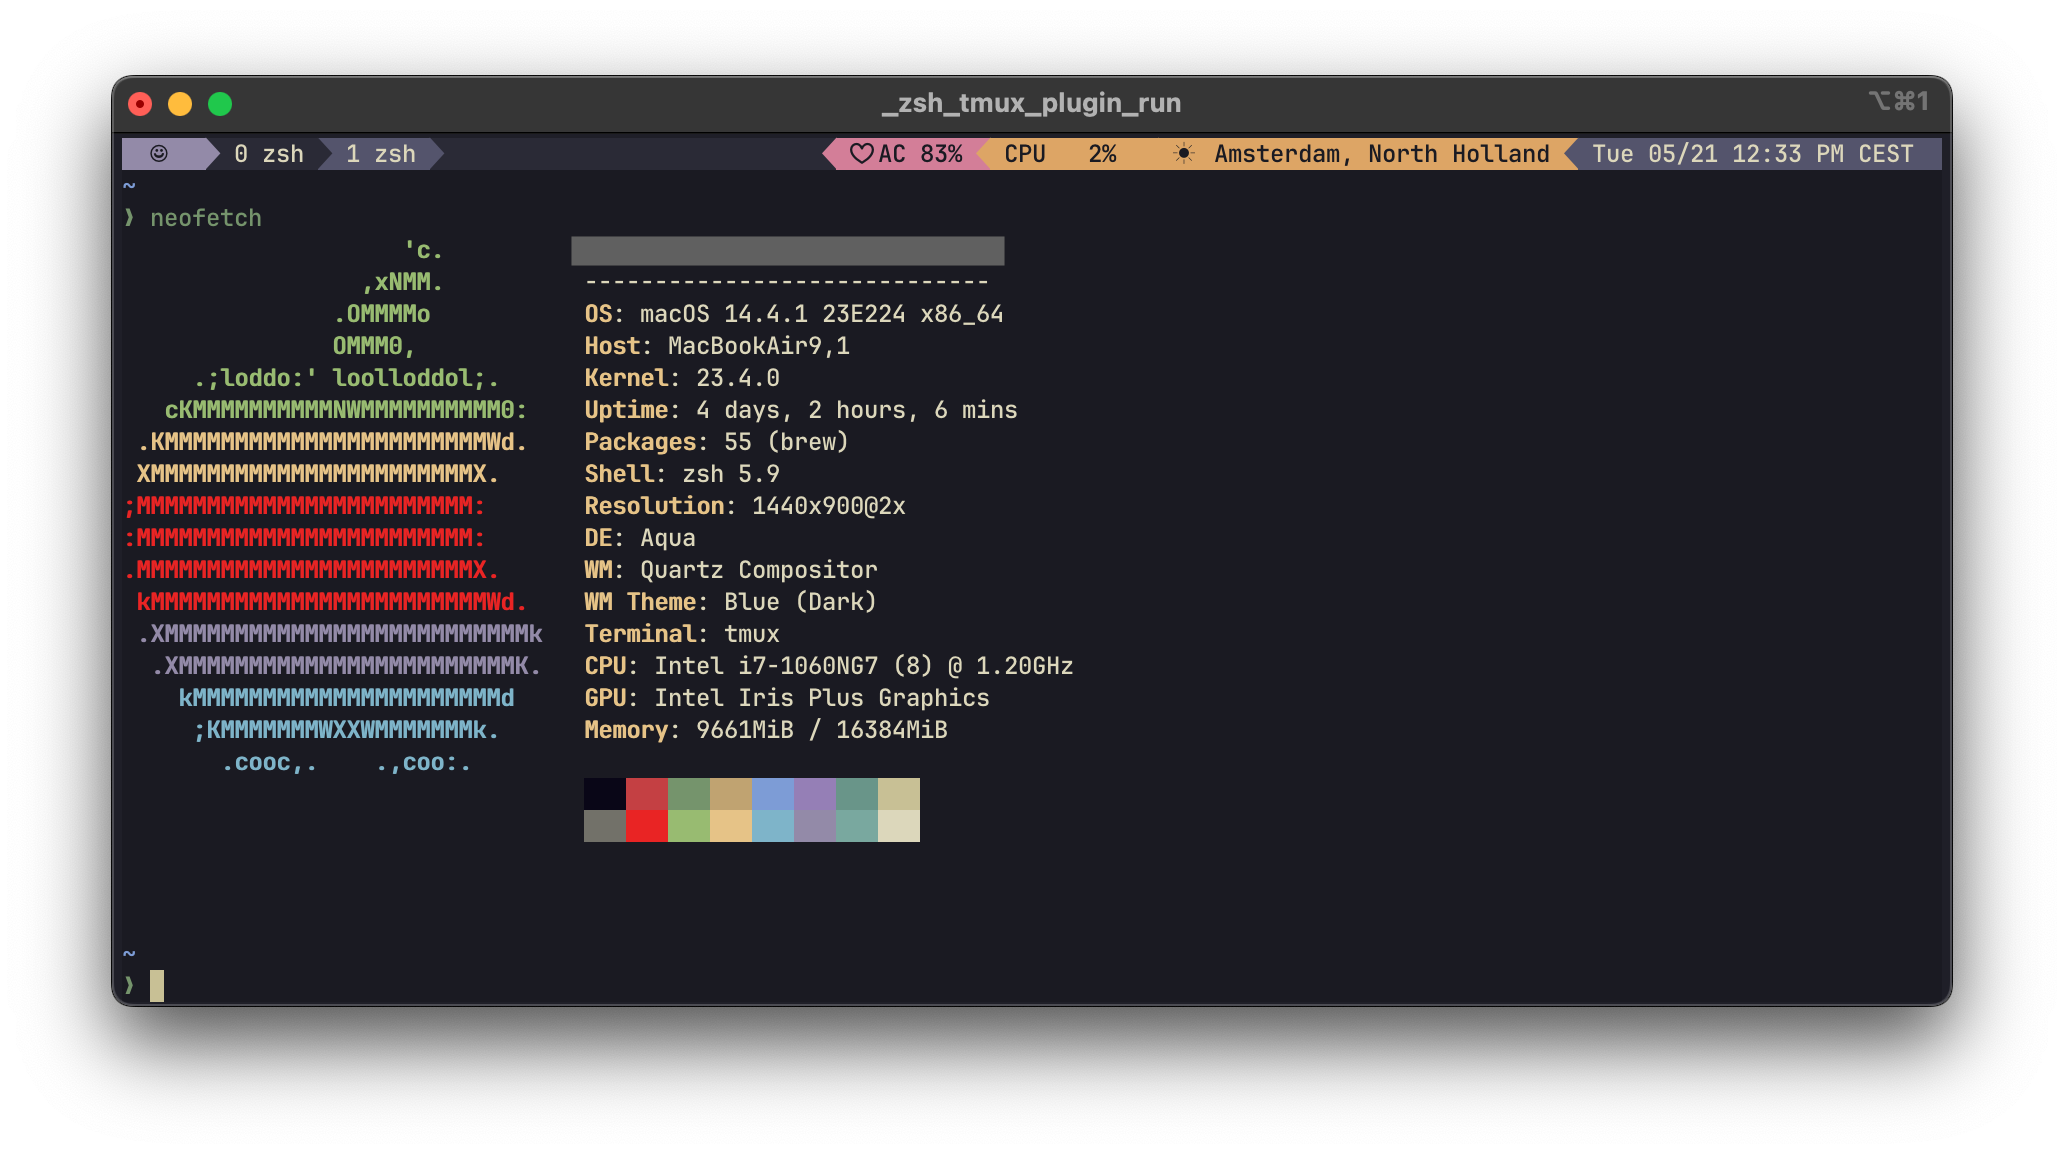This screenshot has height=1154, width=2064.
Task: Click the OS: macOS 14.4.1 line
Action: point(794,314)
